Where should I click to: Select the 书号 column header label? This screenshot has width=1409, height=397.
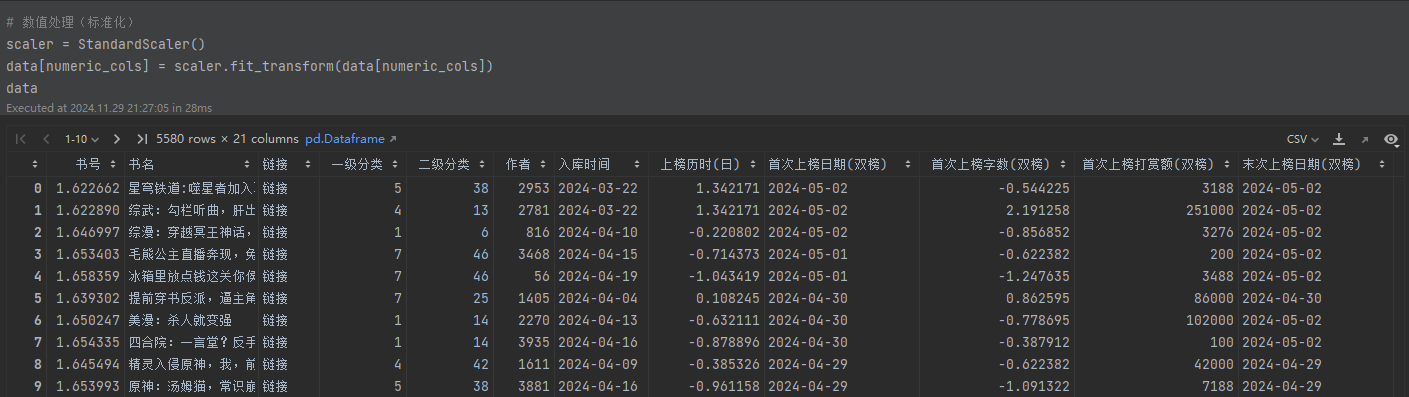[89, 164]
